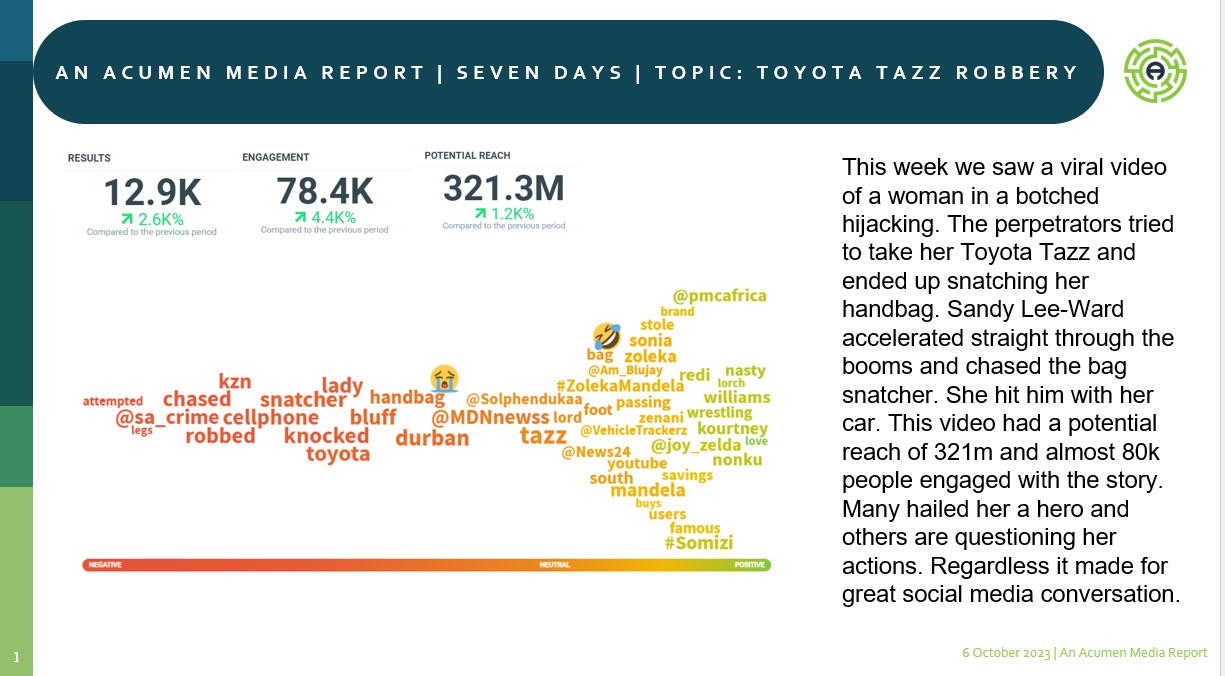Click the crying emoji beside handbag
1225x676 pixels.
coord(445,378)
